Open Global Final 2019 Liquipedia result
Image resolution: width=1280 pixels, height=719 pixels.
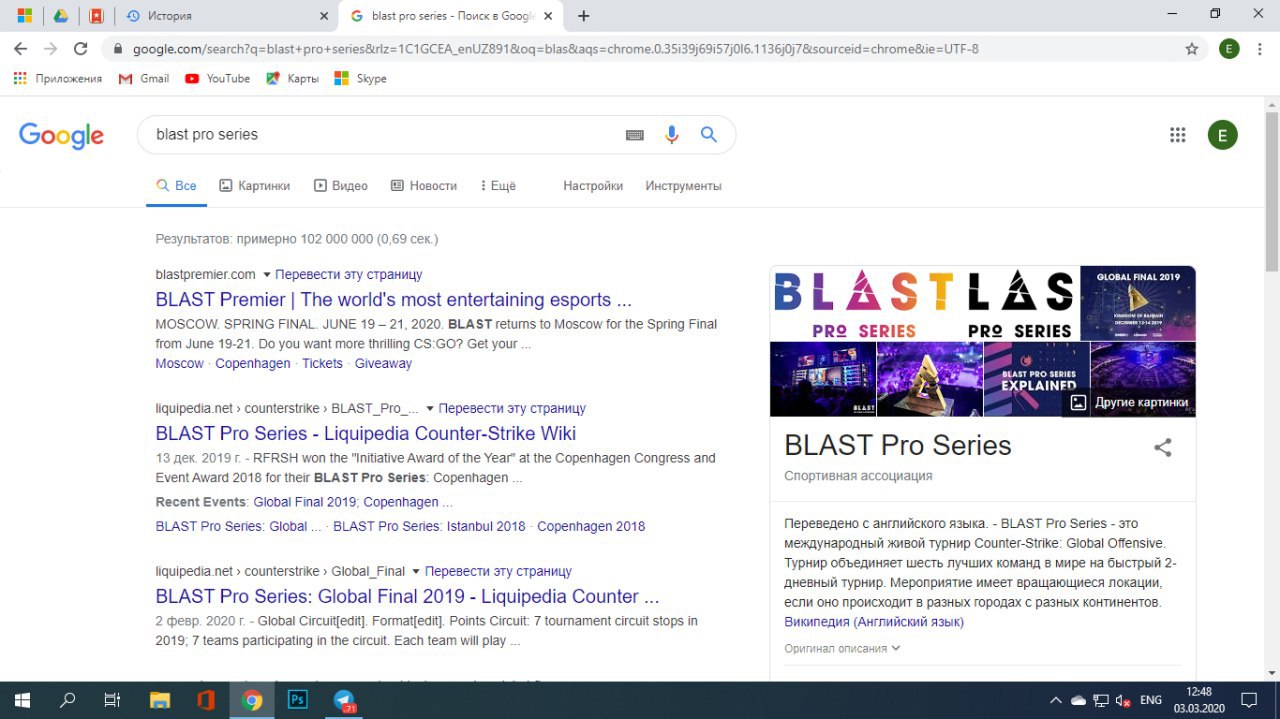click(408, 597)
